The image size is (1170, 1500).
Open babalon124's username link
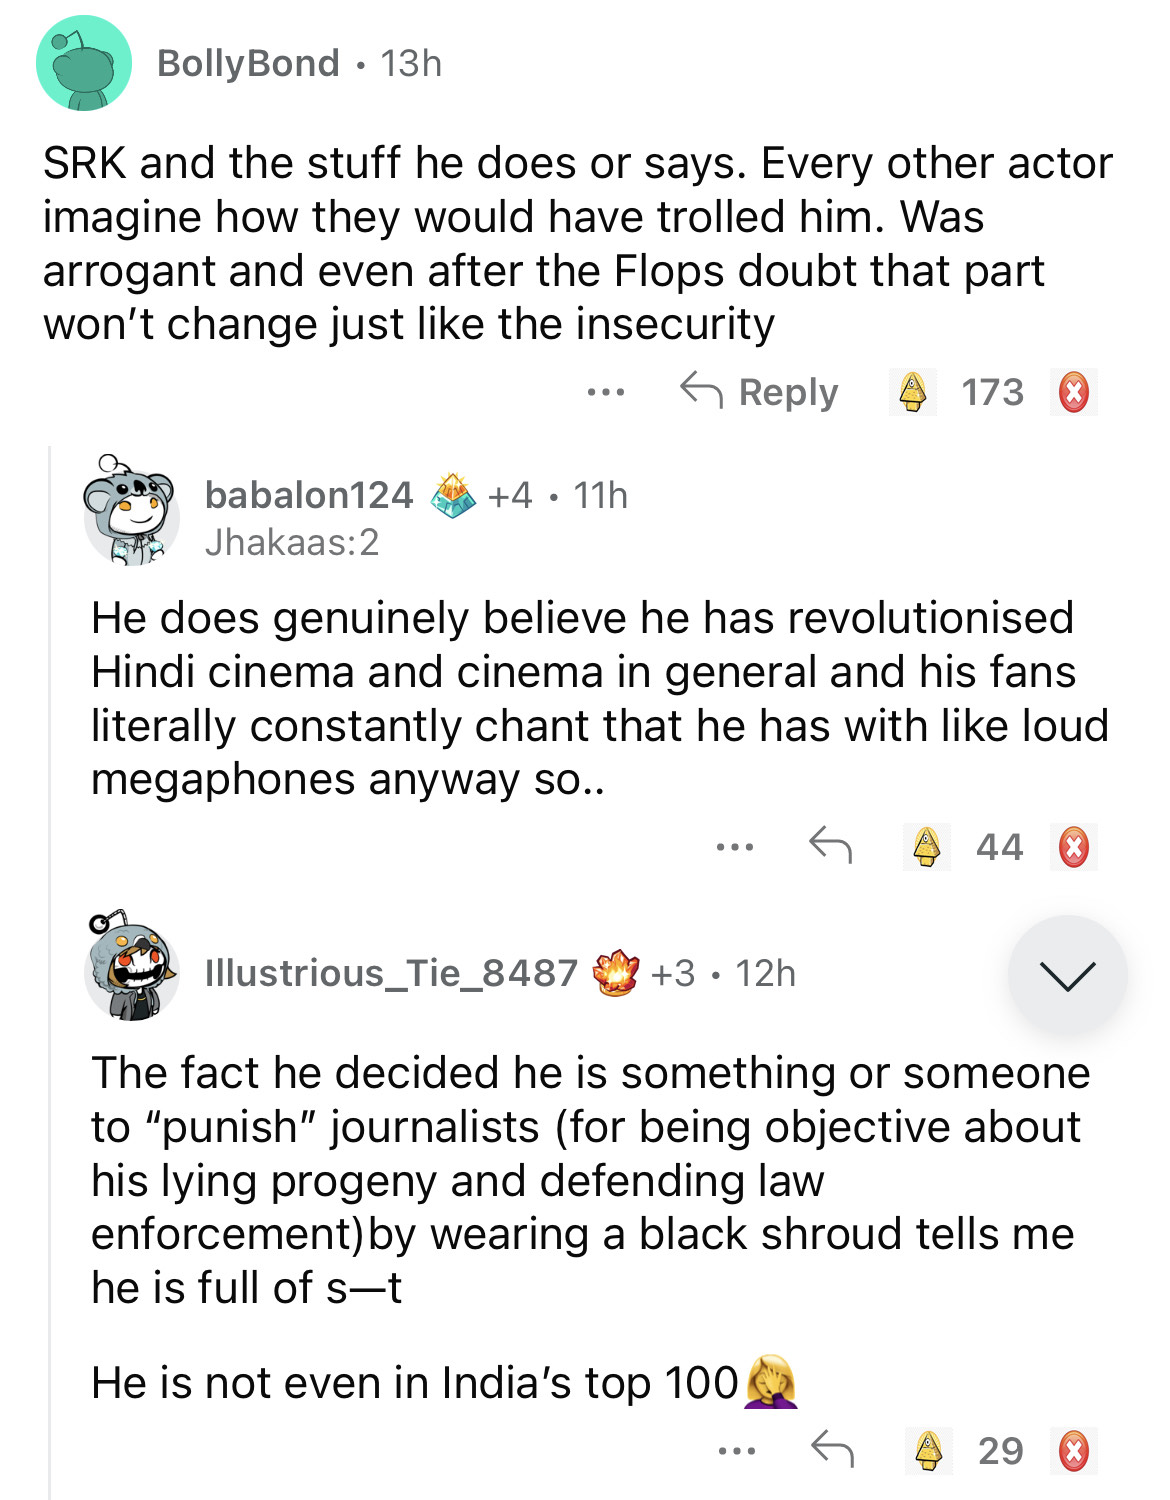(308, 494)
